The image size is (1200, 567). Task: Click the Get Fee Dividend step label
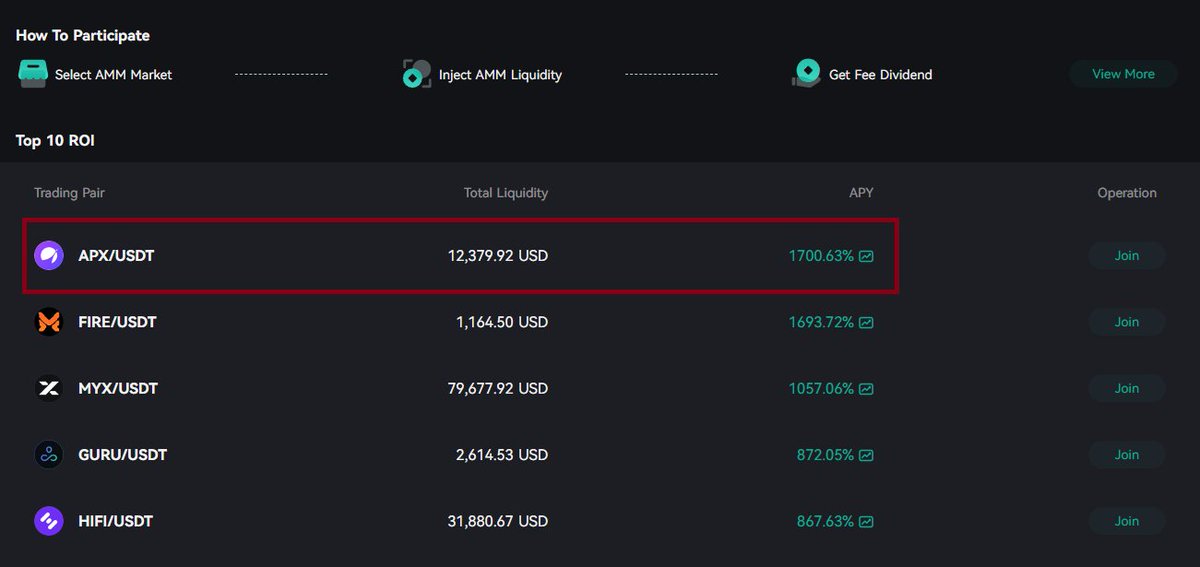pyautogui.click(x=880, y=74)
